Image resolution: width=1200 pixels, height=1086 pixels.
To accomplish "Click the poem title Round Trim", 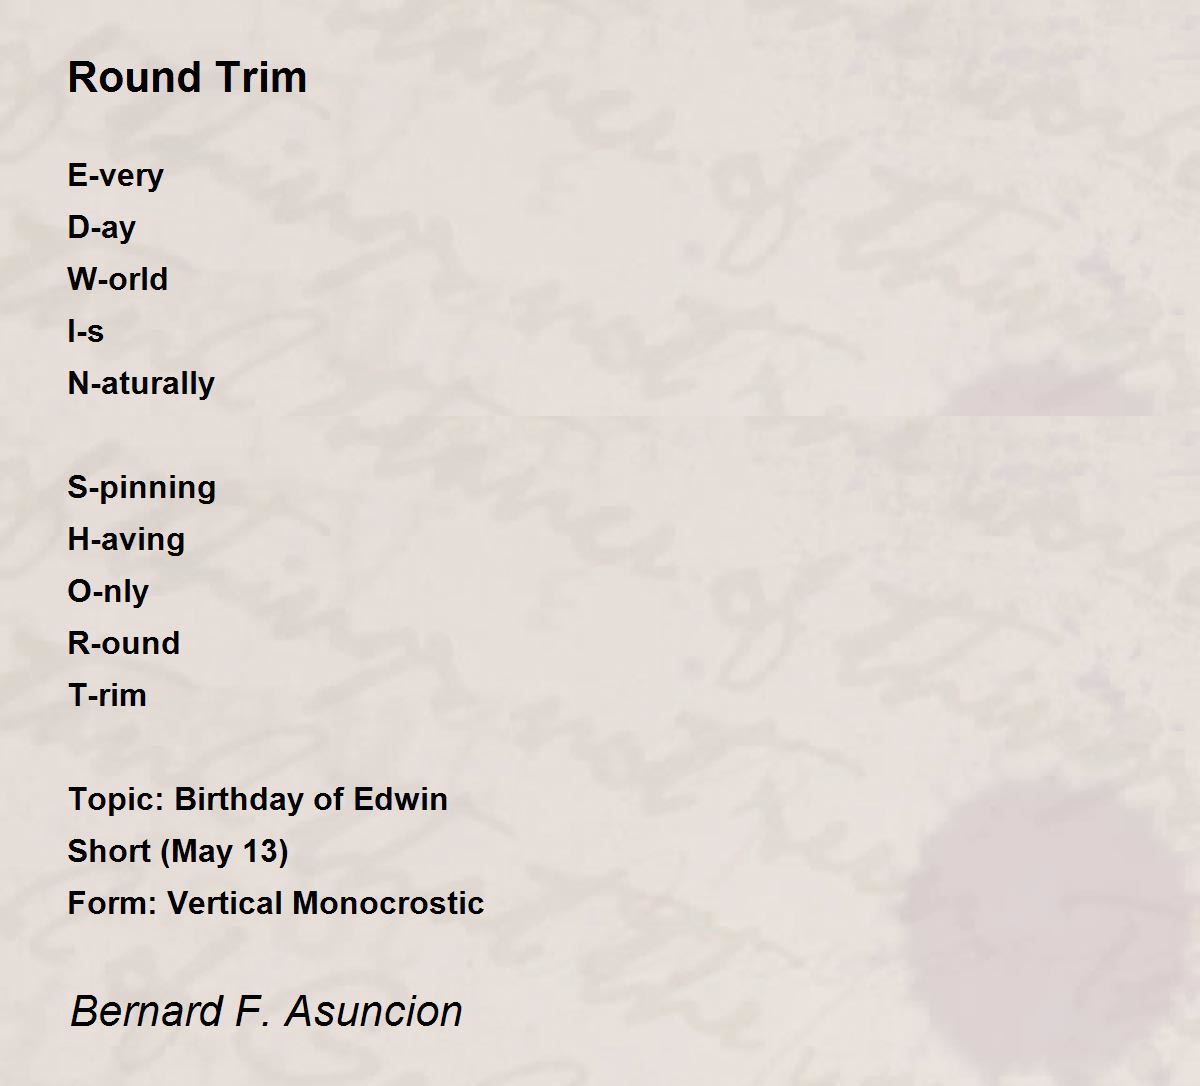I will [x=187, y=78].
